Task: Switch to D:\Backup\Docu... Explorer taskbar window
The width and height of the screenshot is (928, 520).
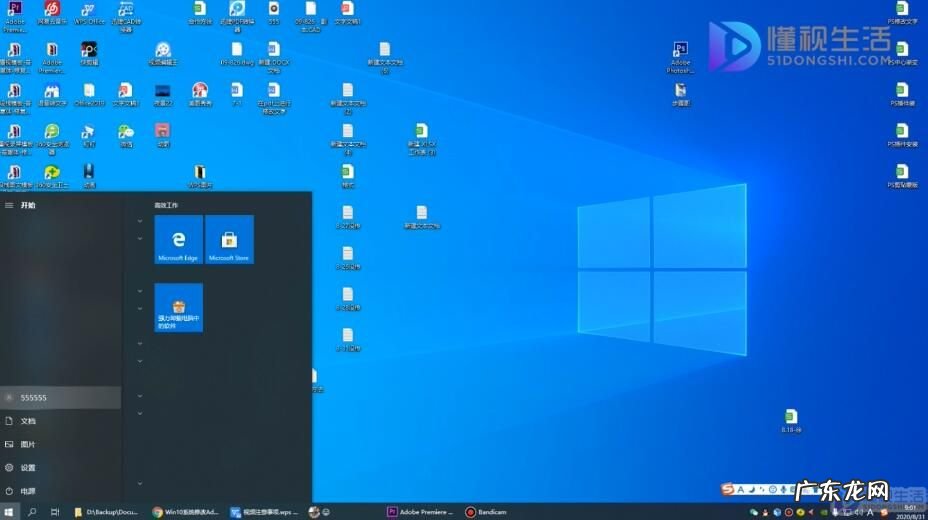Action: coord(107,512)
